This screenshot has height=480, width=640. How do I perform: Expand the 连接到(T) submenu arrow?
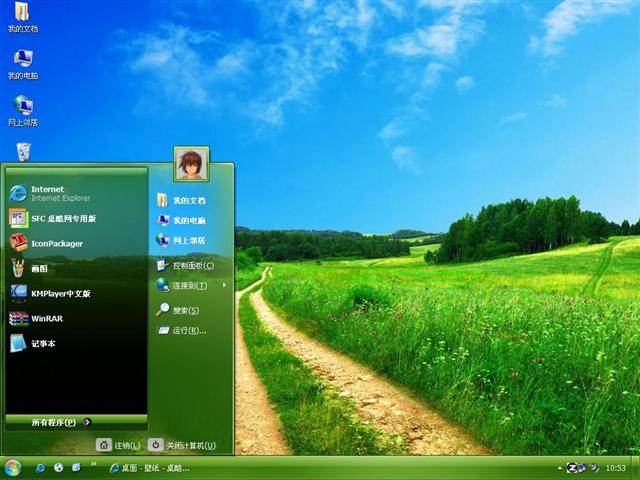(x=224, y=285)
